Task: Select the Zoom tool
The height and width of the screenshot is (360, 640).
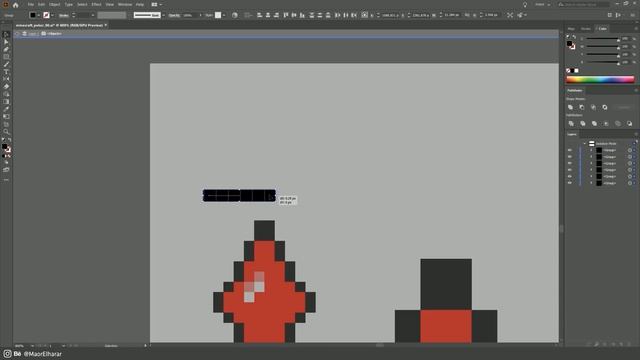Action: pyautogui.click(x=6, y=131)
